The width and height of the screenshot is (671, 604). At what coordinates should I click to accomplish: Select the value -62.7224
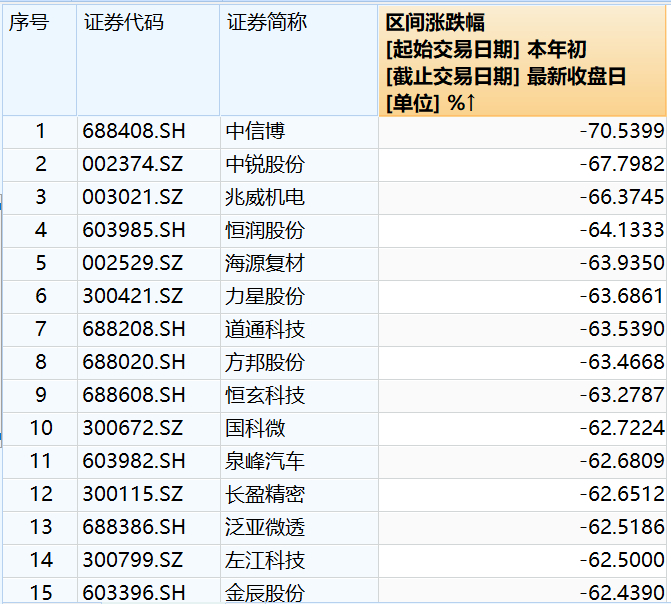622,428
